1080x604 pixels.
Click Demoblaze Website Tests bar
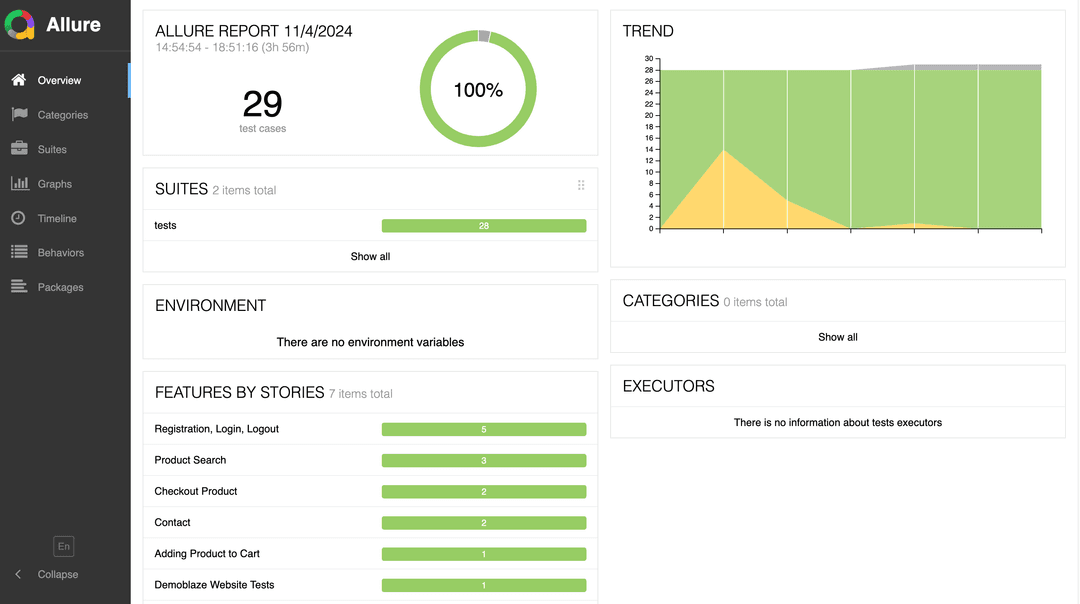484,585
